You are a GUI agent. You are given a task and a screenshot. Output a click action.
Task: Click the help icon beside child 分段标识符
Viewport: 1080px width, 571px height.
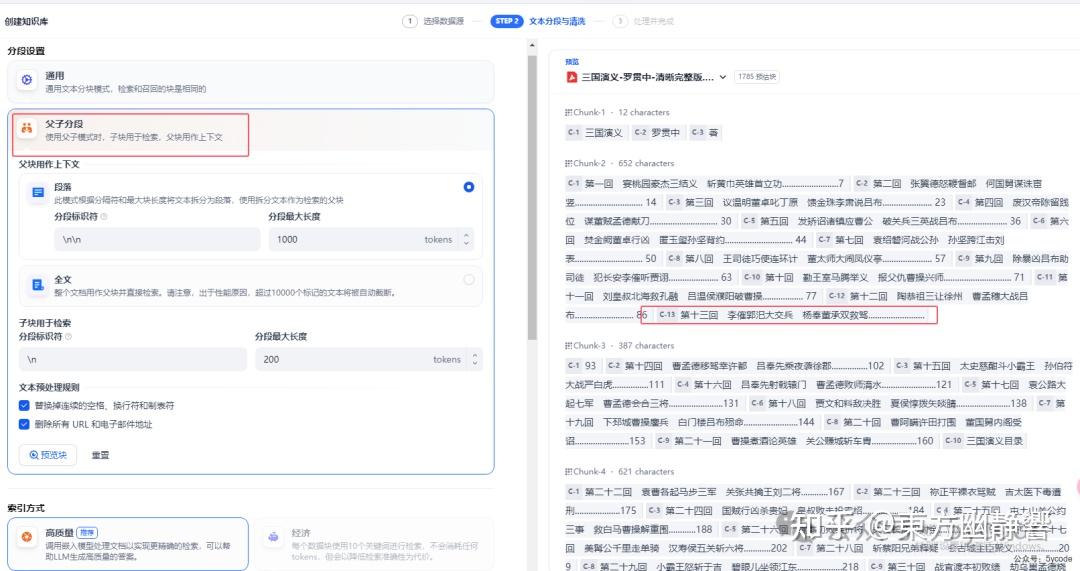click(68, 337)
